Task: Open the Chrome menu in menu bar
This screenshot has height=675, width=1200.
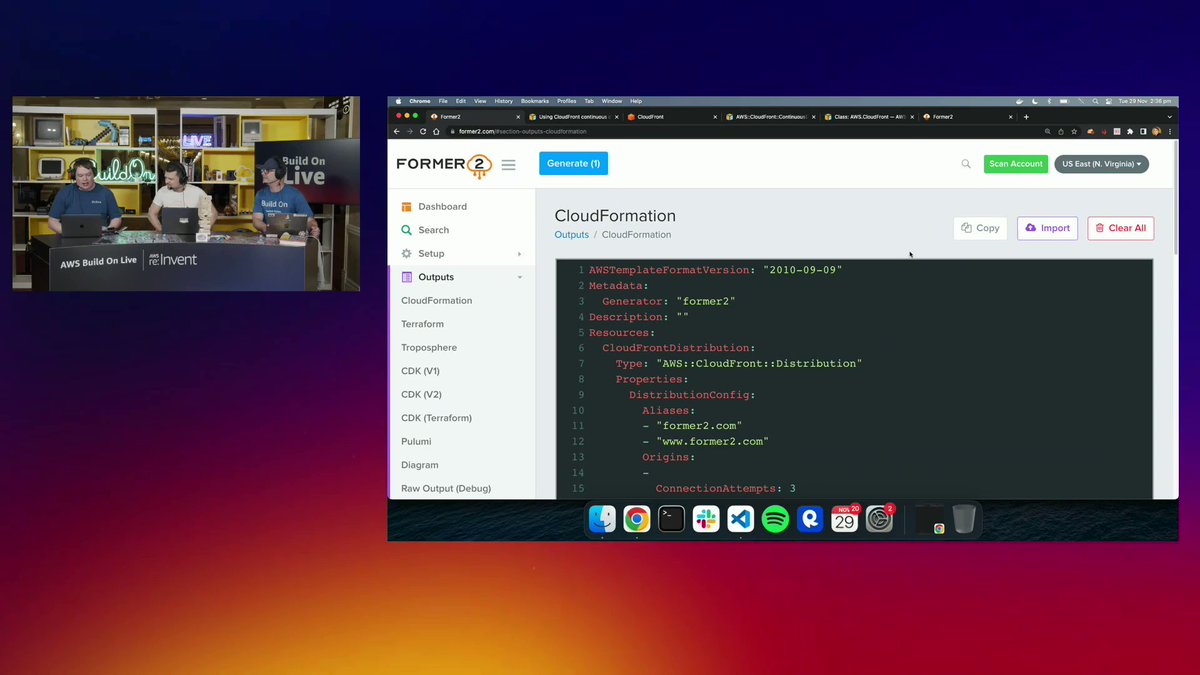Action: 420,101
